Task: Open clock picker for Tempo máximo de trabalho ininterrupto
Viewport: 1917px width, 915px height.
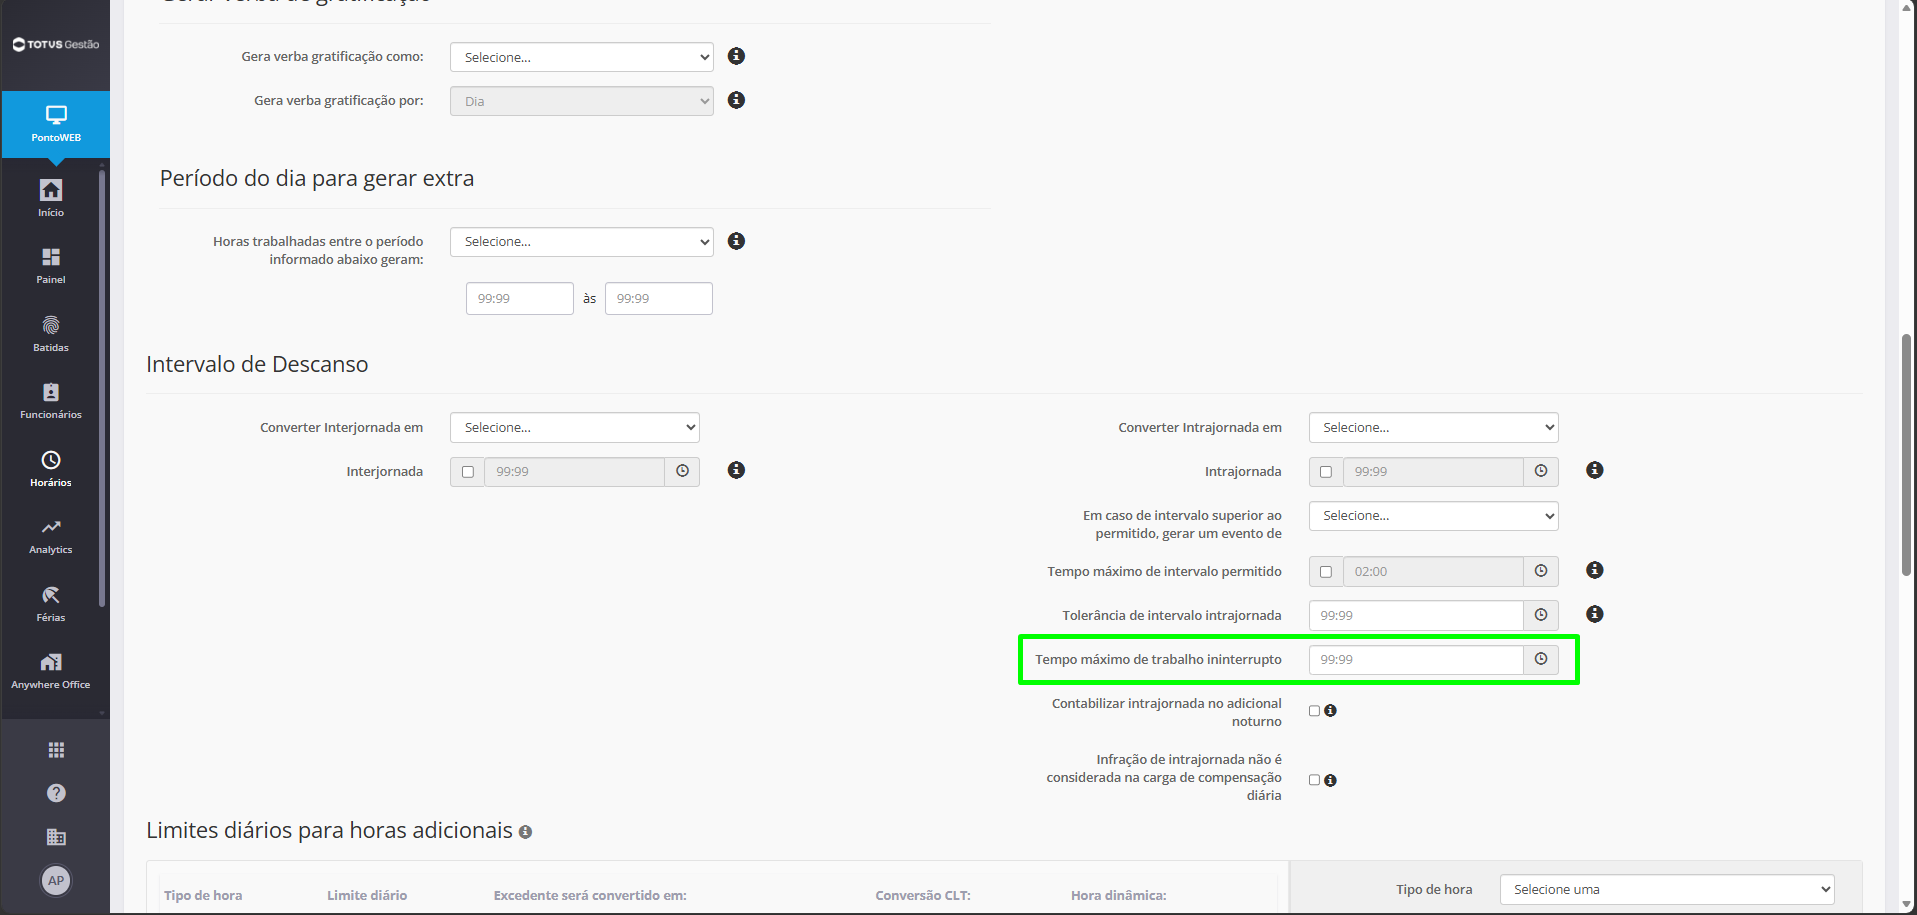Action: tap(1541, 659)
